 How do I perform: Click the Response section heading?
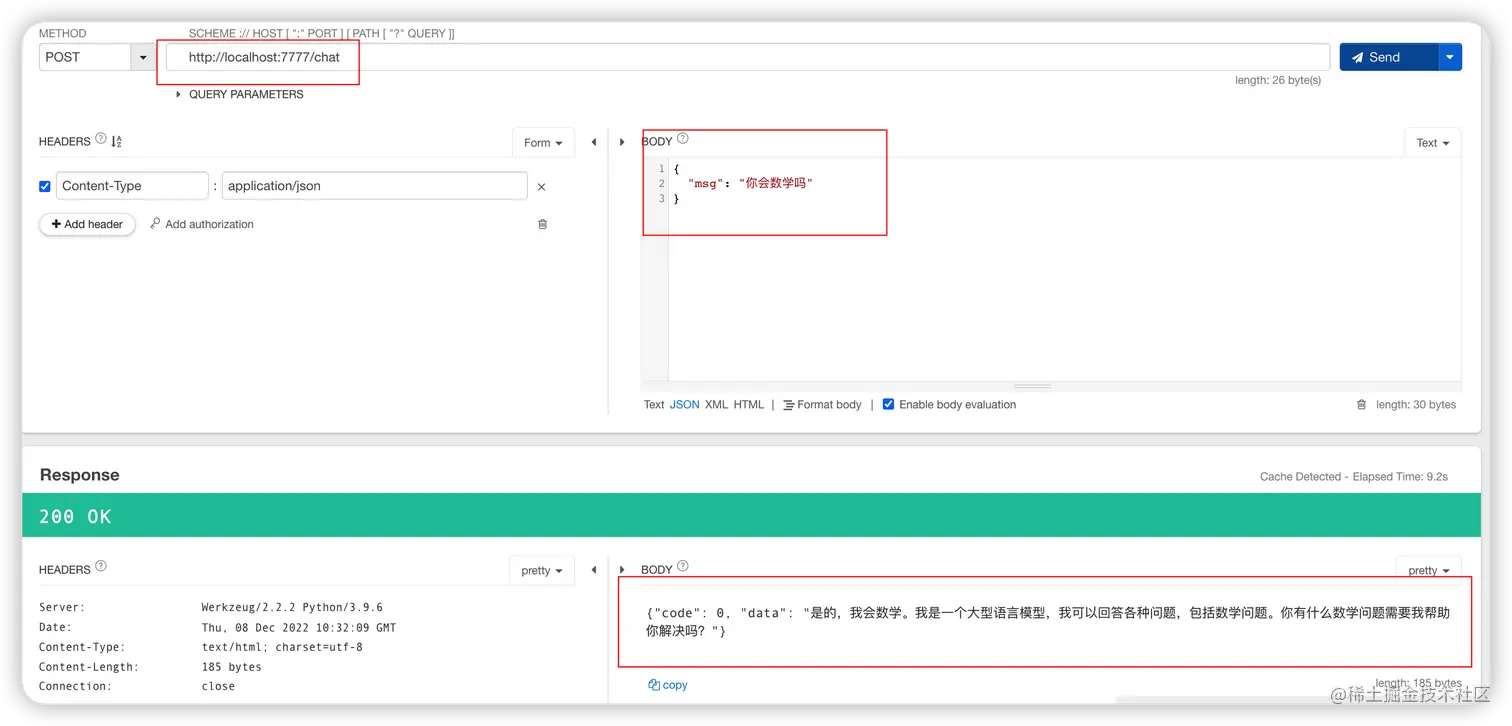(x=79, y=475)
